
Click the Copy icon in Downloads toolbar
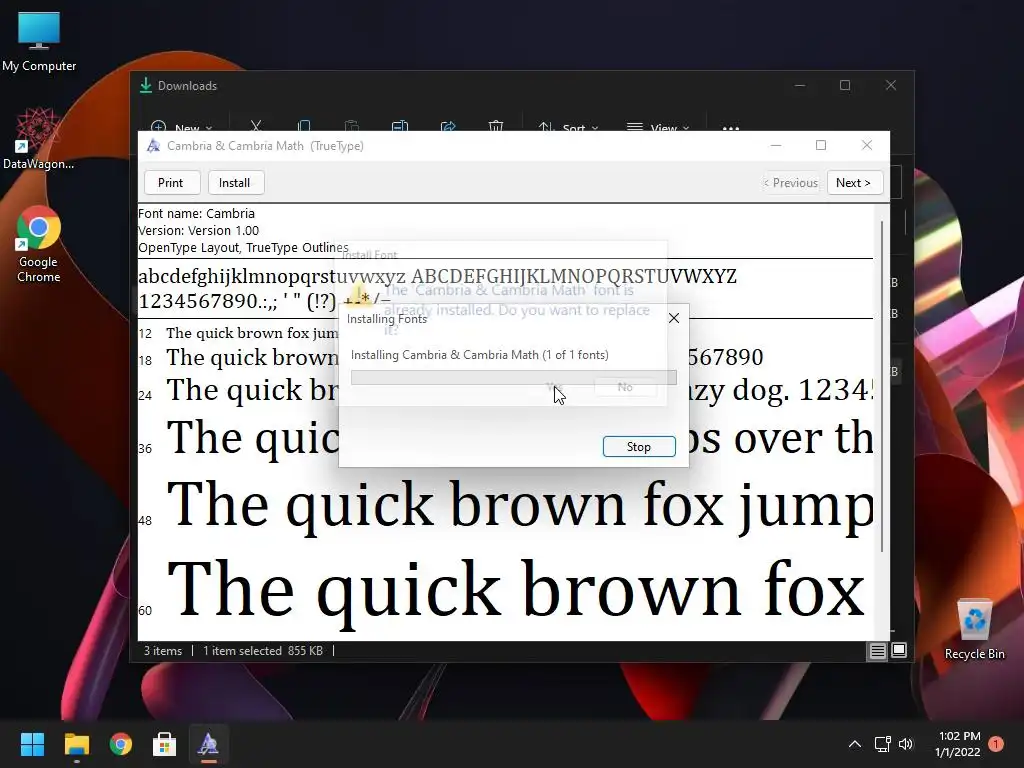point(304,126)
